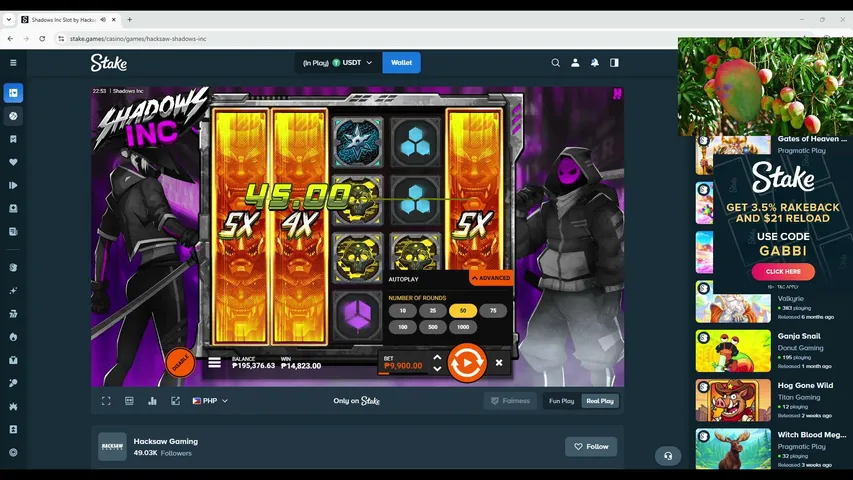The image size is (853, 480).
Task: Open the bookmark sidebar icon
Action: tap(13, 139)
